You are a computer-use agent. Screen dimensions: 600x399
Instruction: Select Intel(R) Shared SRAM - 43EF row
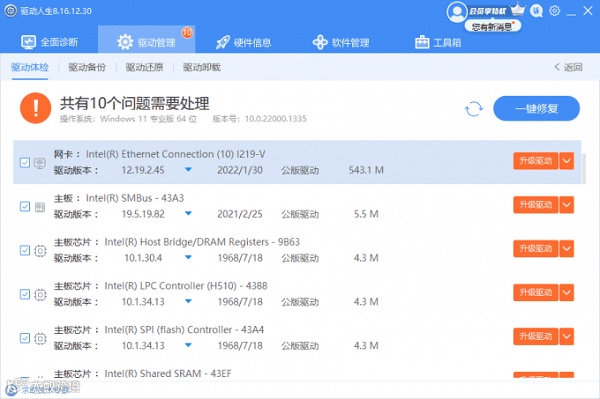pos(168,373)
